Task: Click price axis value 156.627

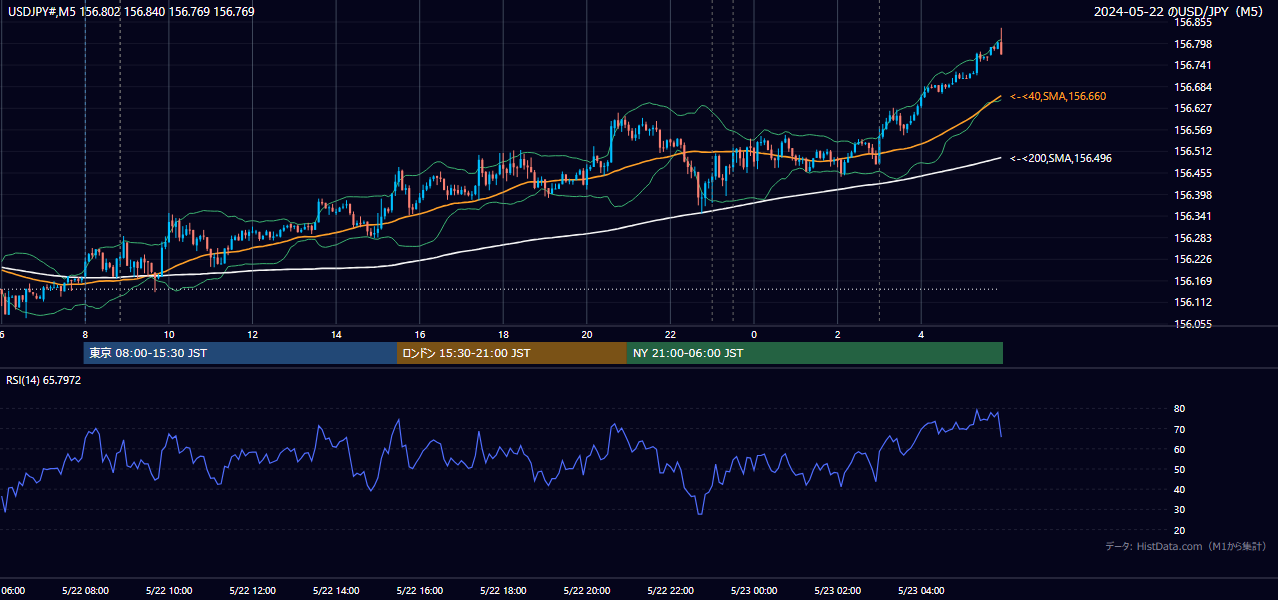Action: point(1193,108)
